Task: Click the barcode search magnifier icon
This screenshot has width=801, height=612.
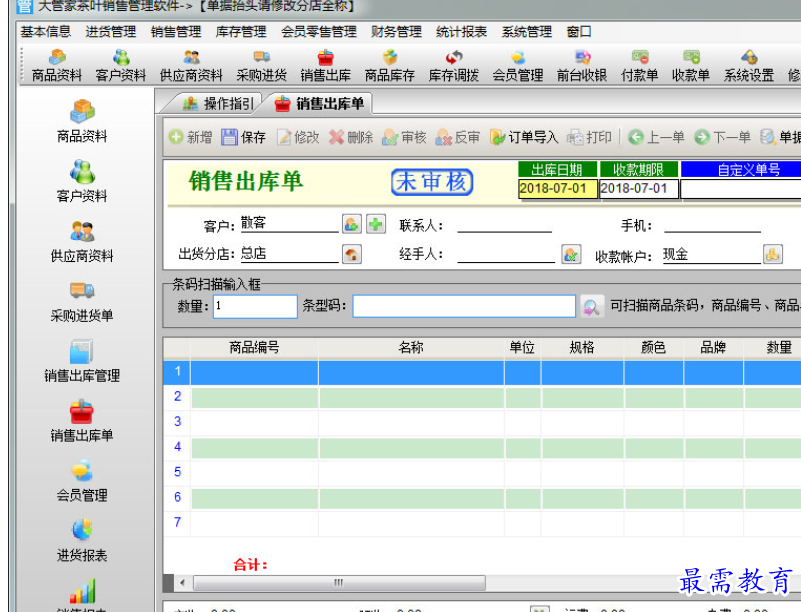Action: 592,307
